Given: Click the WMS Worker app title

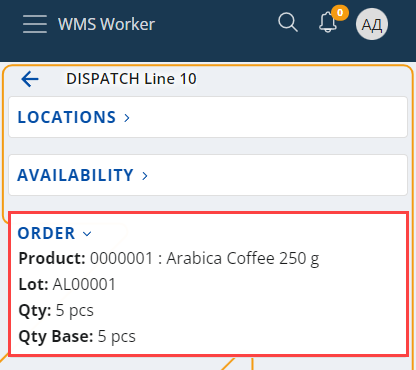Looking at the screenshot, I should pyautogui.click(x=106, y=24).
